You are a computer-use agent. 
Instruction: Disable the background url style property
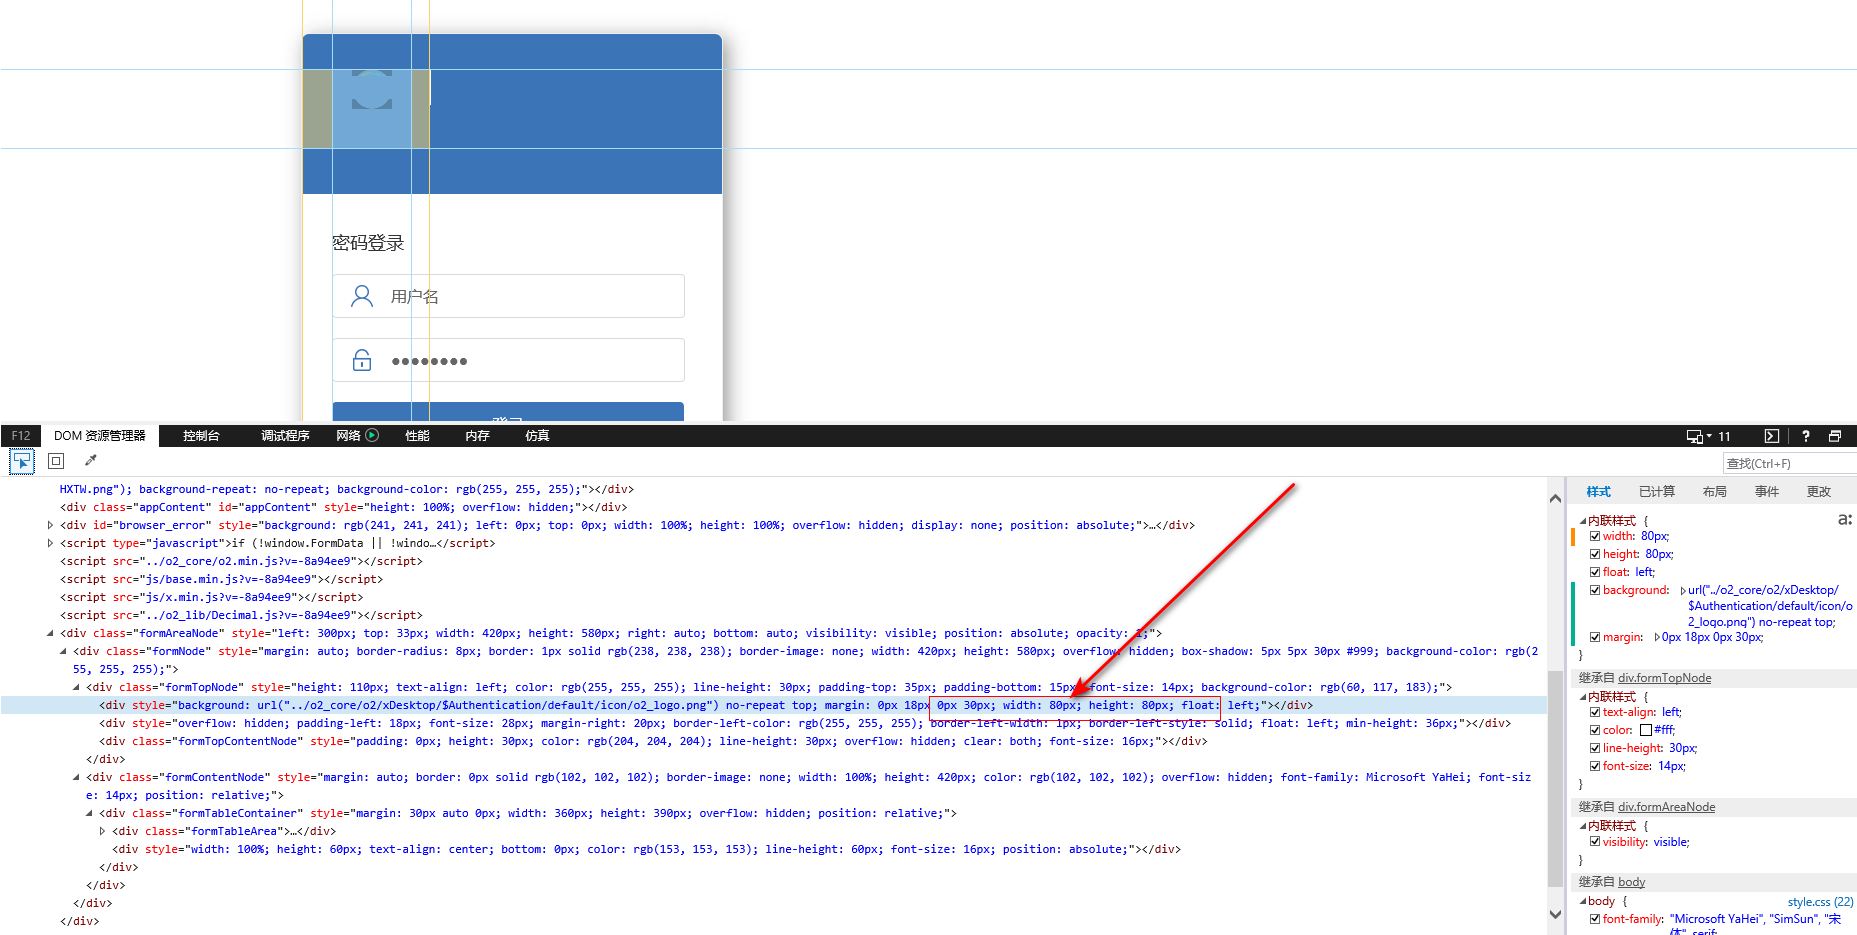tap(1595, 590)
